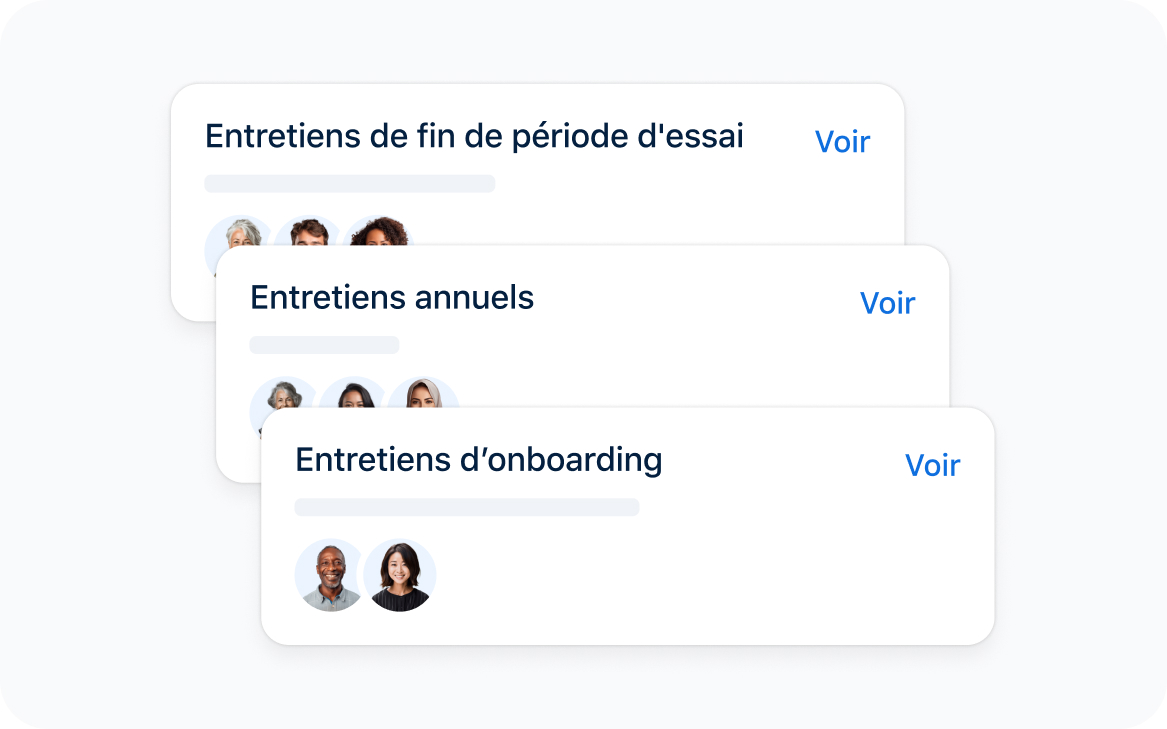The width and height of the screenshot is (1167, 729).
Task: Open Voir link on Entretiens annuels card
Action: pos(887,303)
